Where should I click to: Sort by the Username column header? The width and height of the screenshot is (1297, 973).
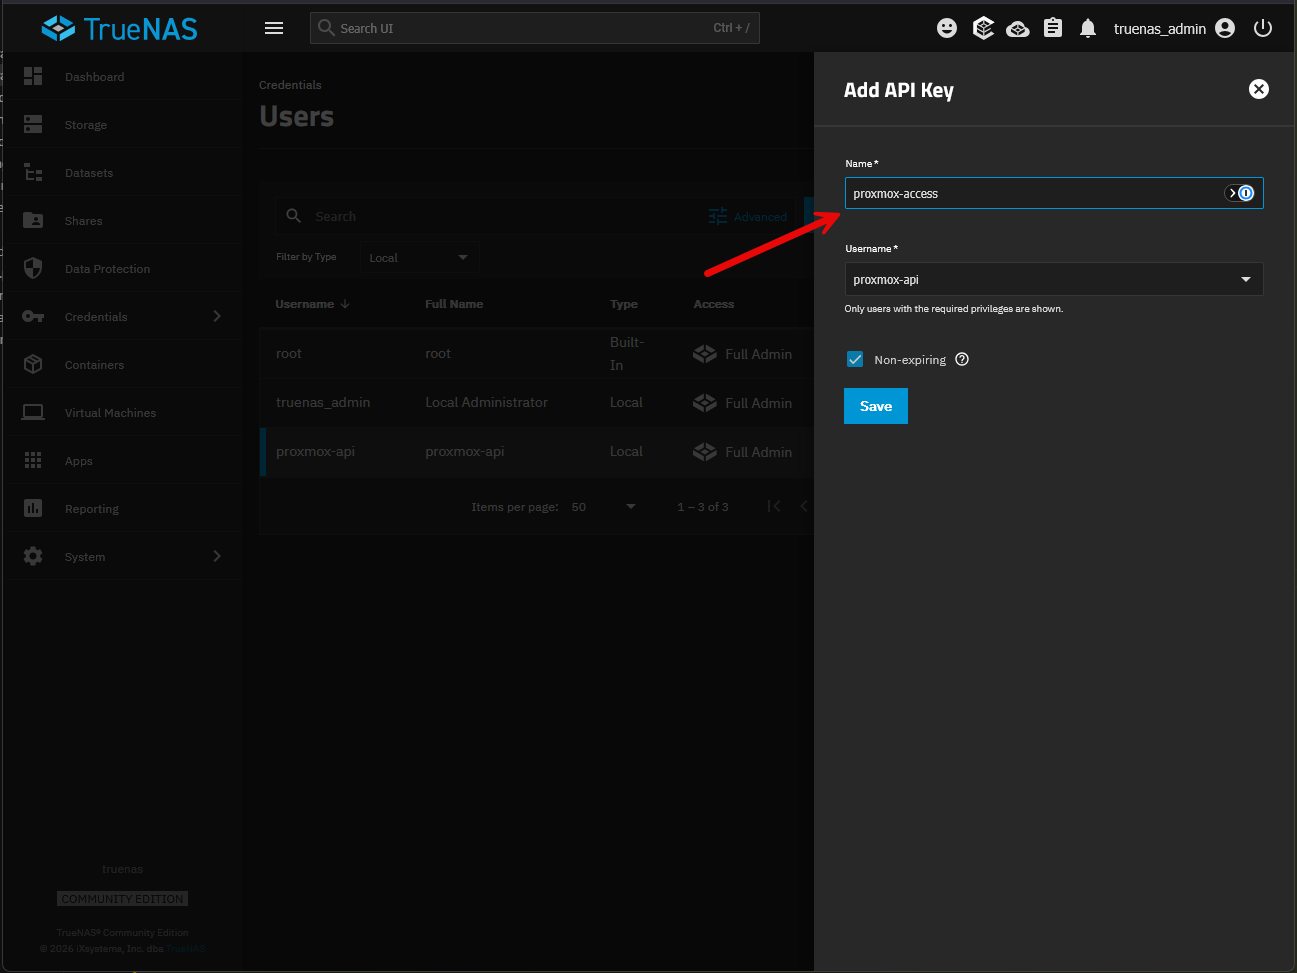pos(313,304)
